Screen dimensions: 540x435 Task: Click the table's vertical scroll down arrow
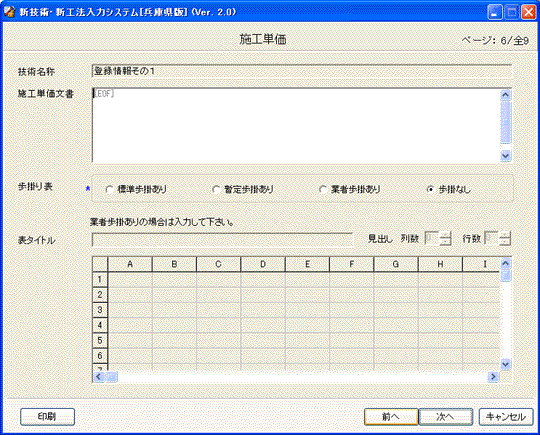click(506, 364)
